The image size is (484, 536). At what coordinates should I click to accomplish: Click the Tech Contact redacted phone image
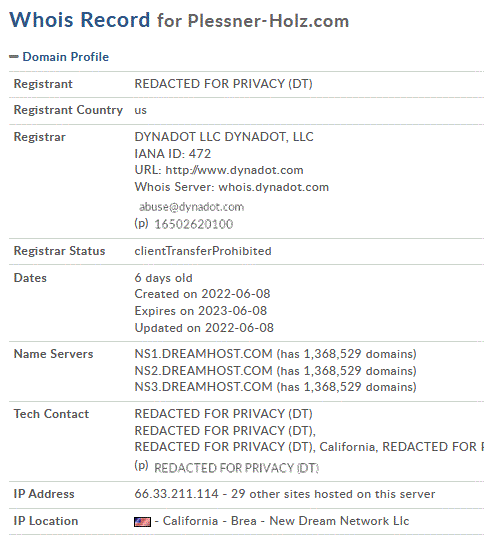(236, 468)
